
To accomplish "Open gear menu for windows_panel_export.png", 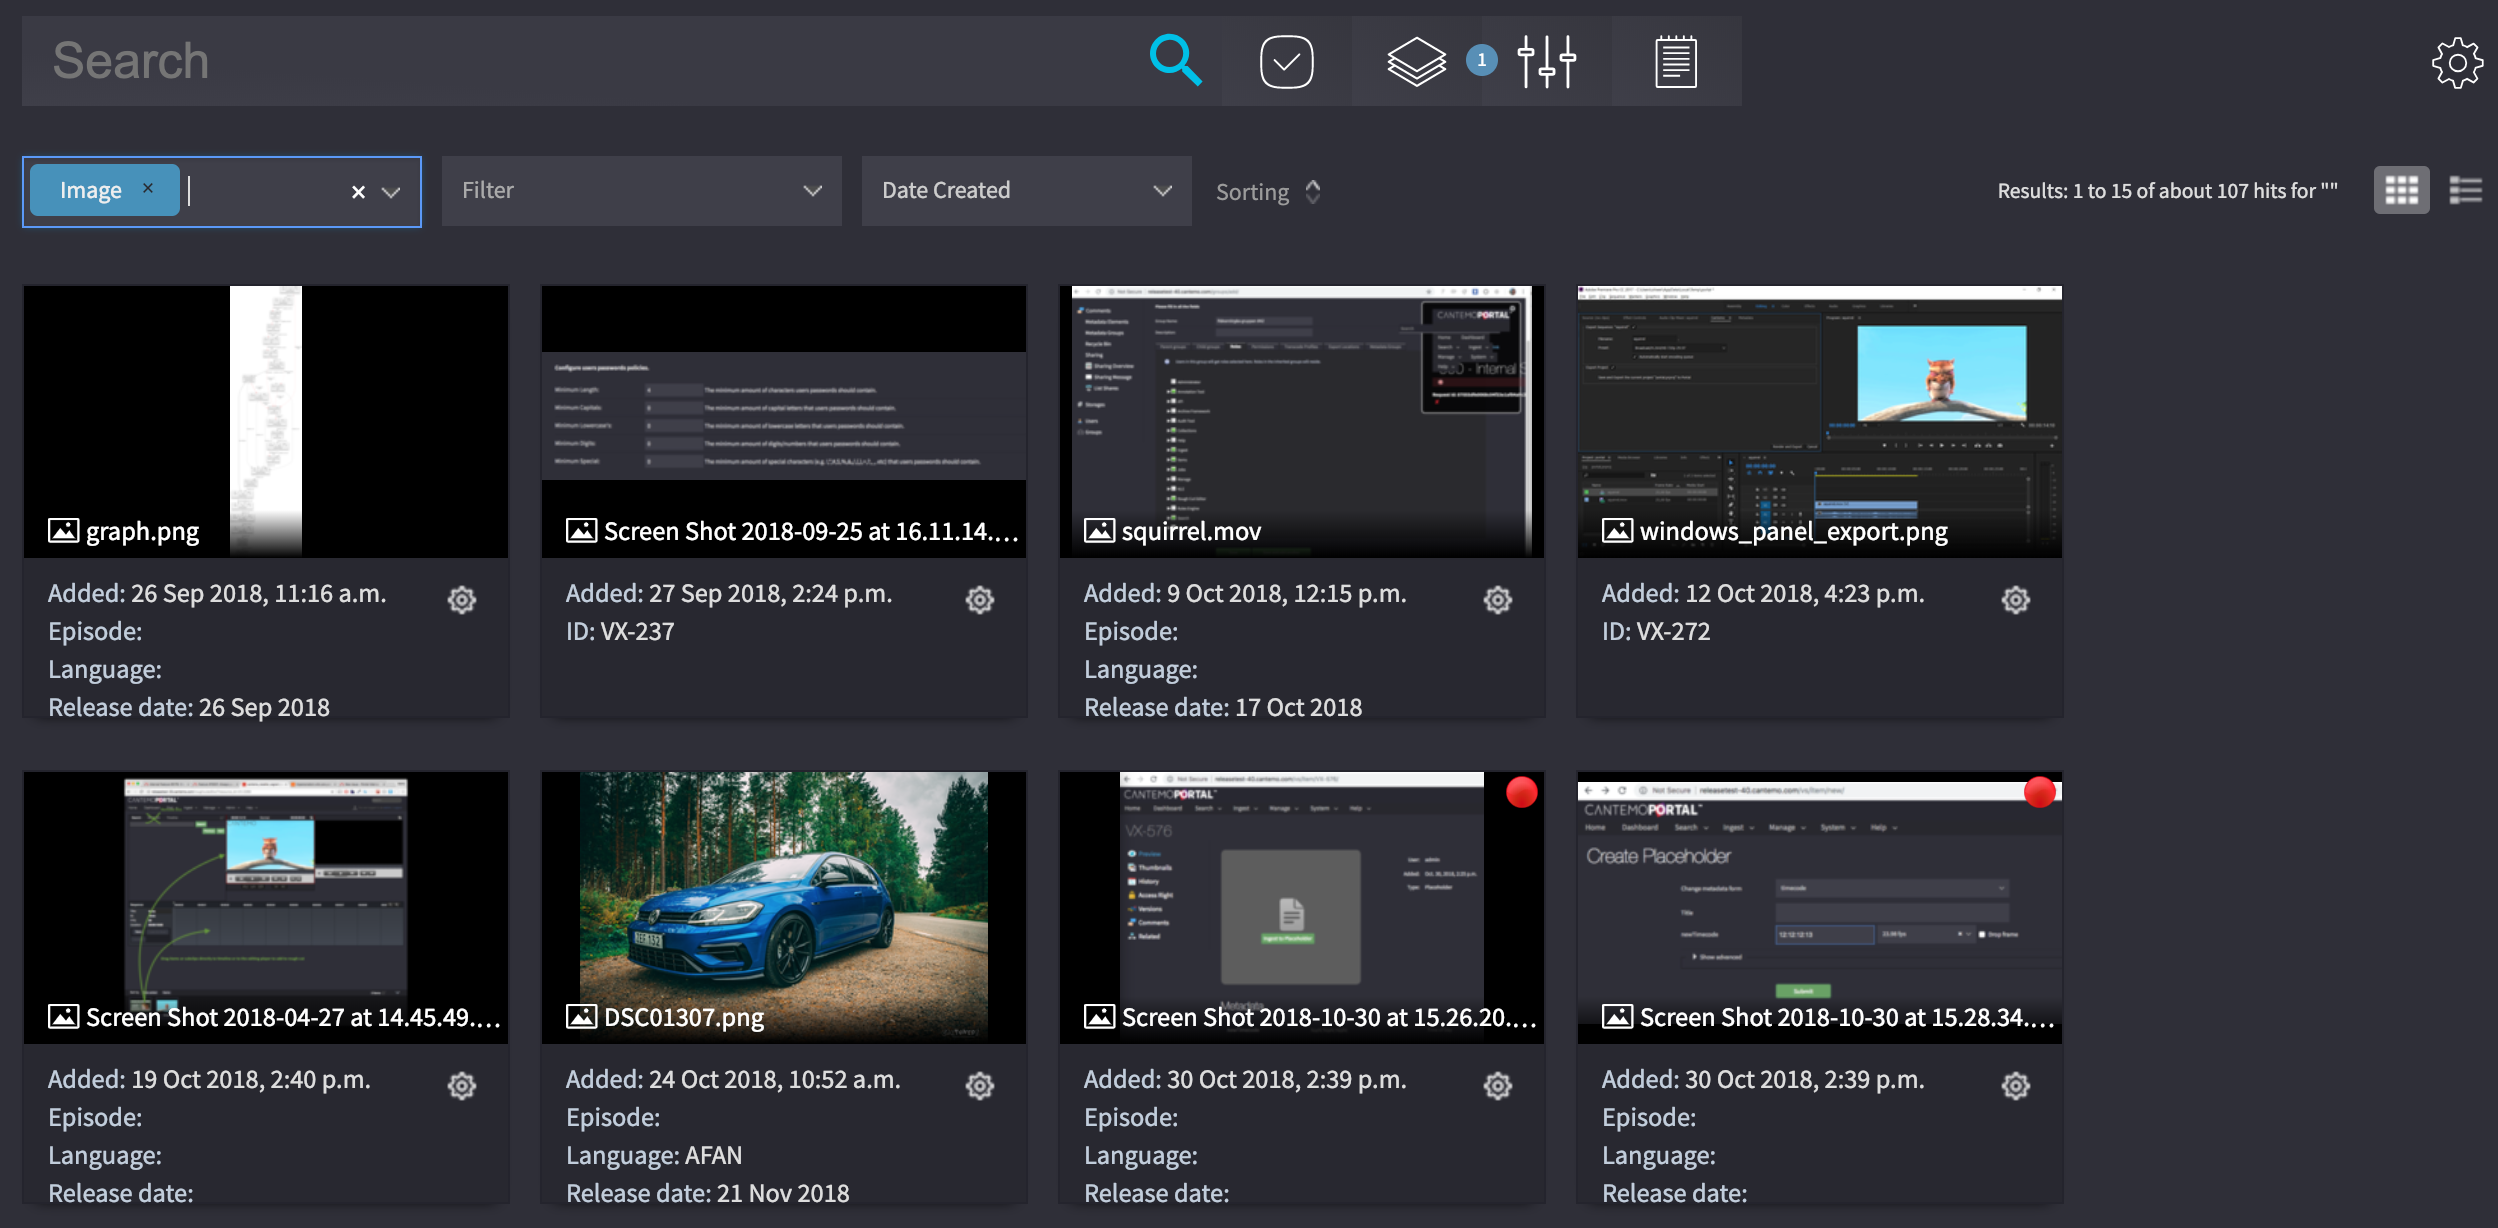I will [x=2015, y=600].
